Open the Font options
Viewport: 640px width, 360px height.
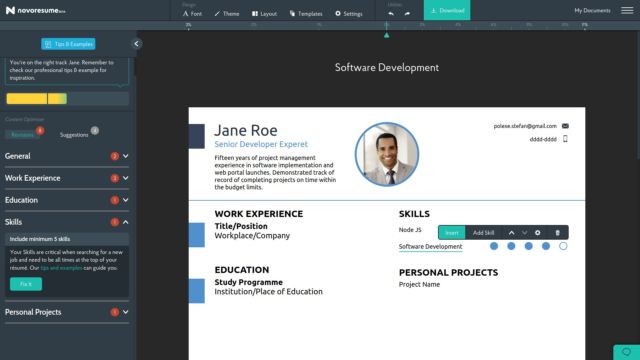coord(192,13)
